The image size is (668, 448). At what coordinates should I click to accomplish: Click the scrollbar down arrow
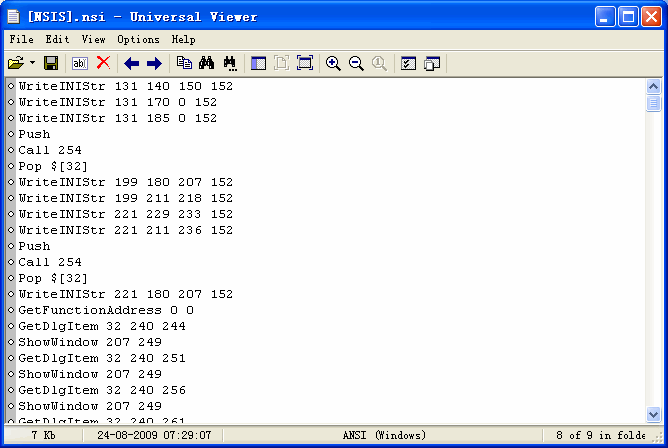click(654, 414)
